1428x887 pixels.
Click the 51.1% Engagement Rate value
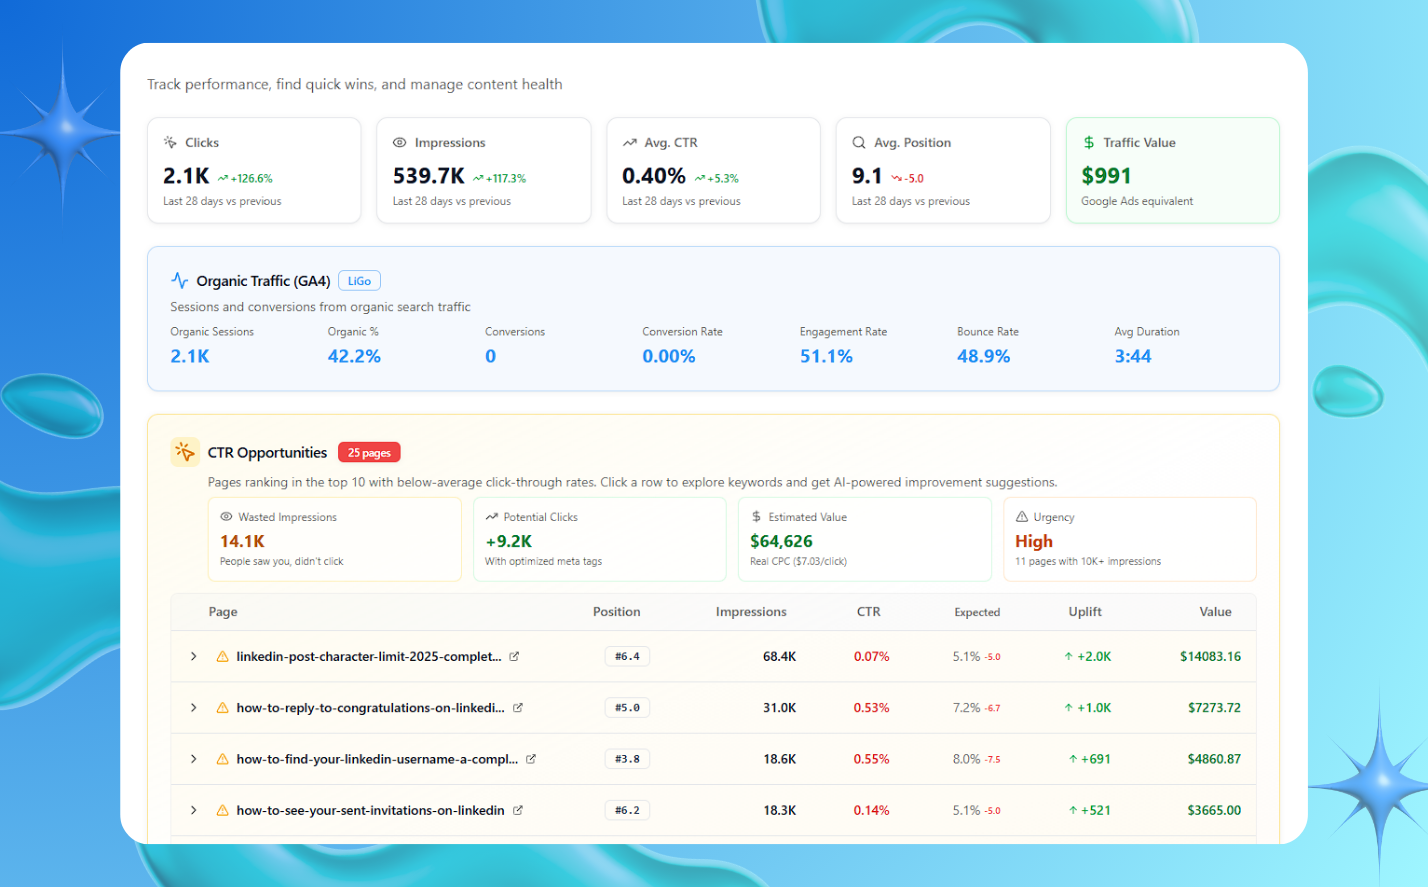coord(826,357)
